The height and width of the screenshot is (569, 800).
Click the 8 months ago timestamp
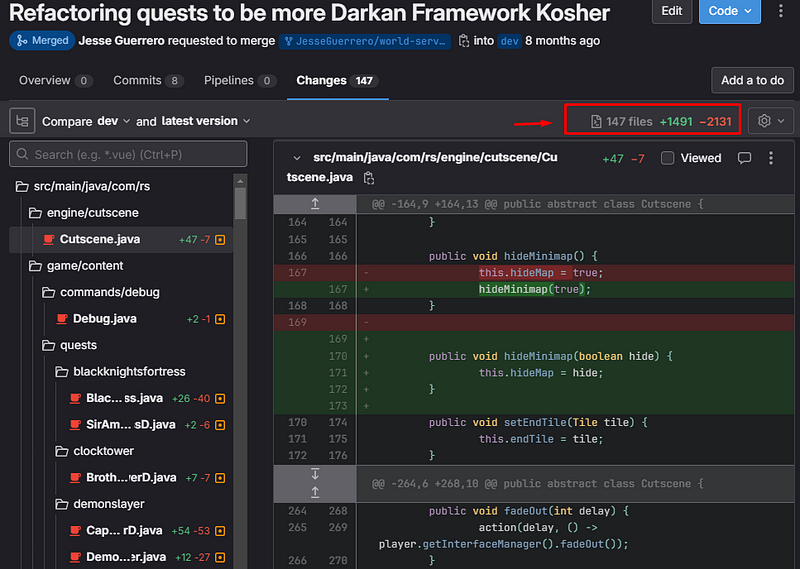[562, 41]
